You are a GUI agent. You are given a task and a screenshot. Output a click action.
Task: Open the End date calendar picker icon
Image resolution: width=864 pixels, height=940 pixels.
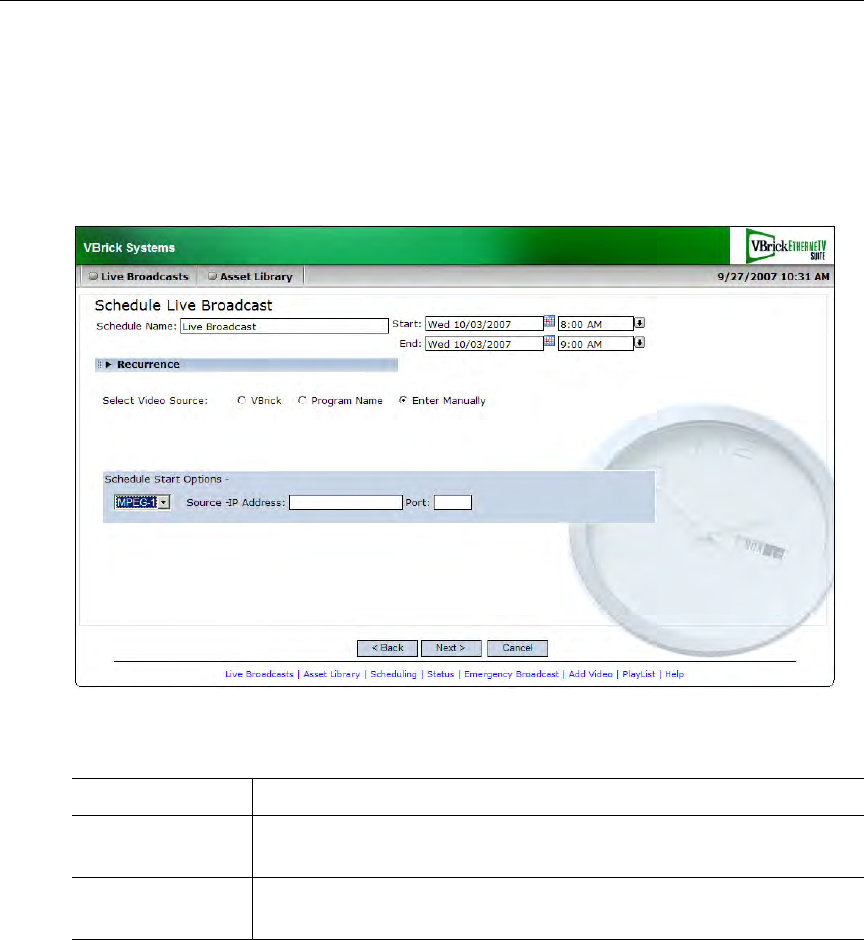click(549, 342)
